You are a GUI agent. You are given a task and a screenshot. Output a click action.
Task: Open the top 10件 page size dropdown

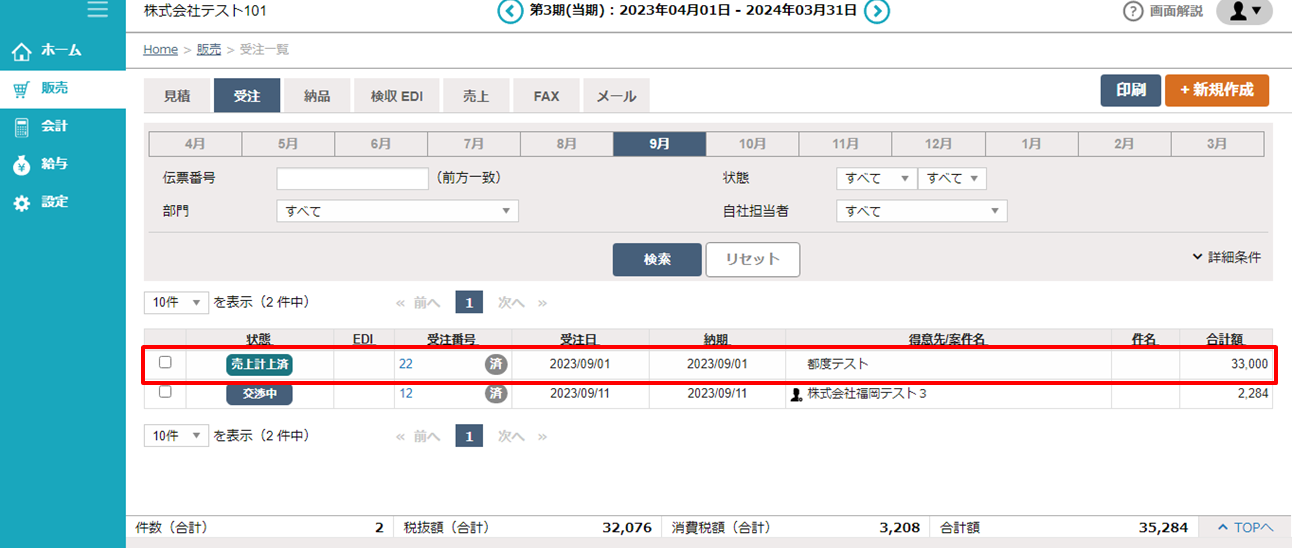(176, 302)
